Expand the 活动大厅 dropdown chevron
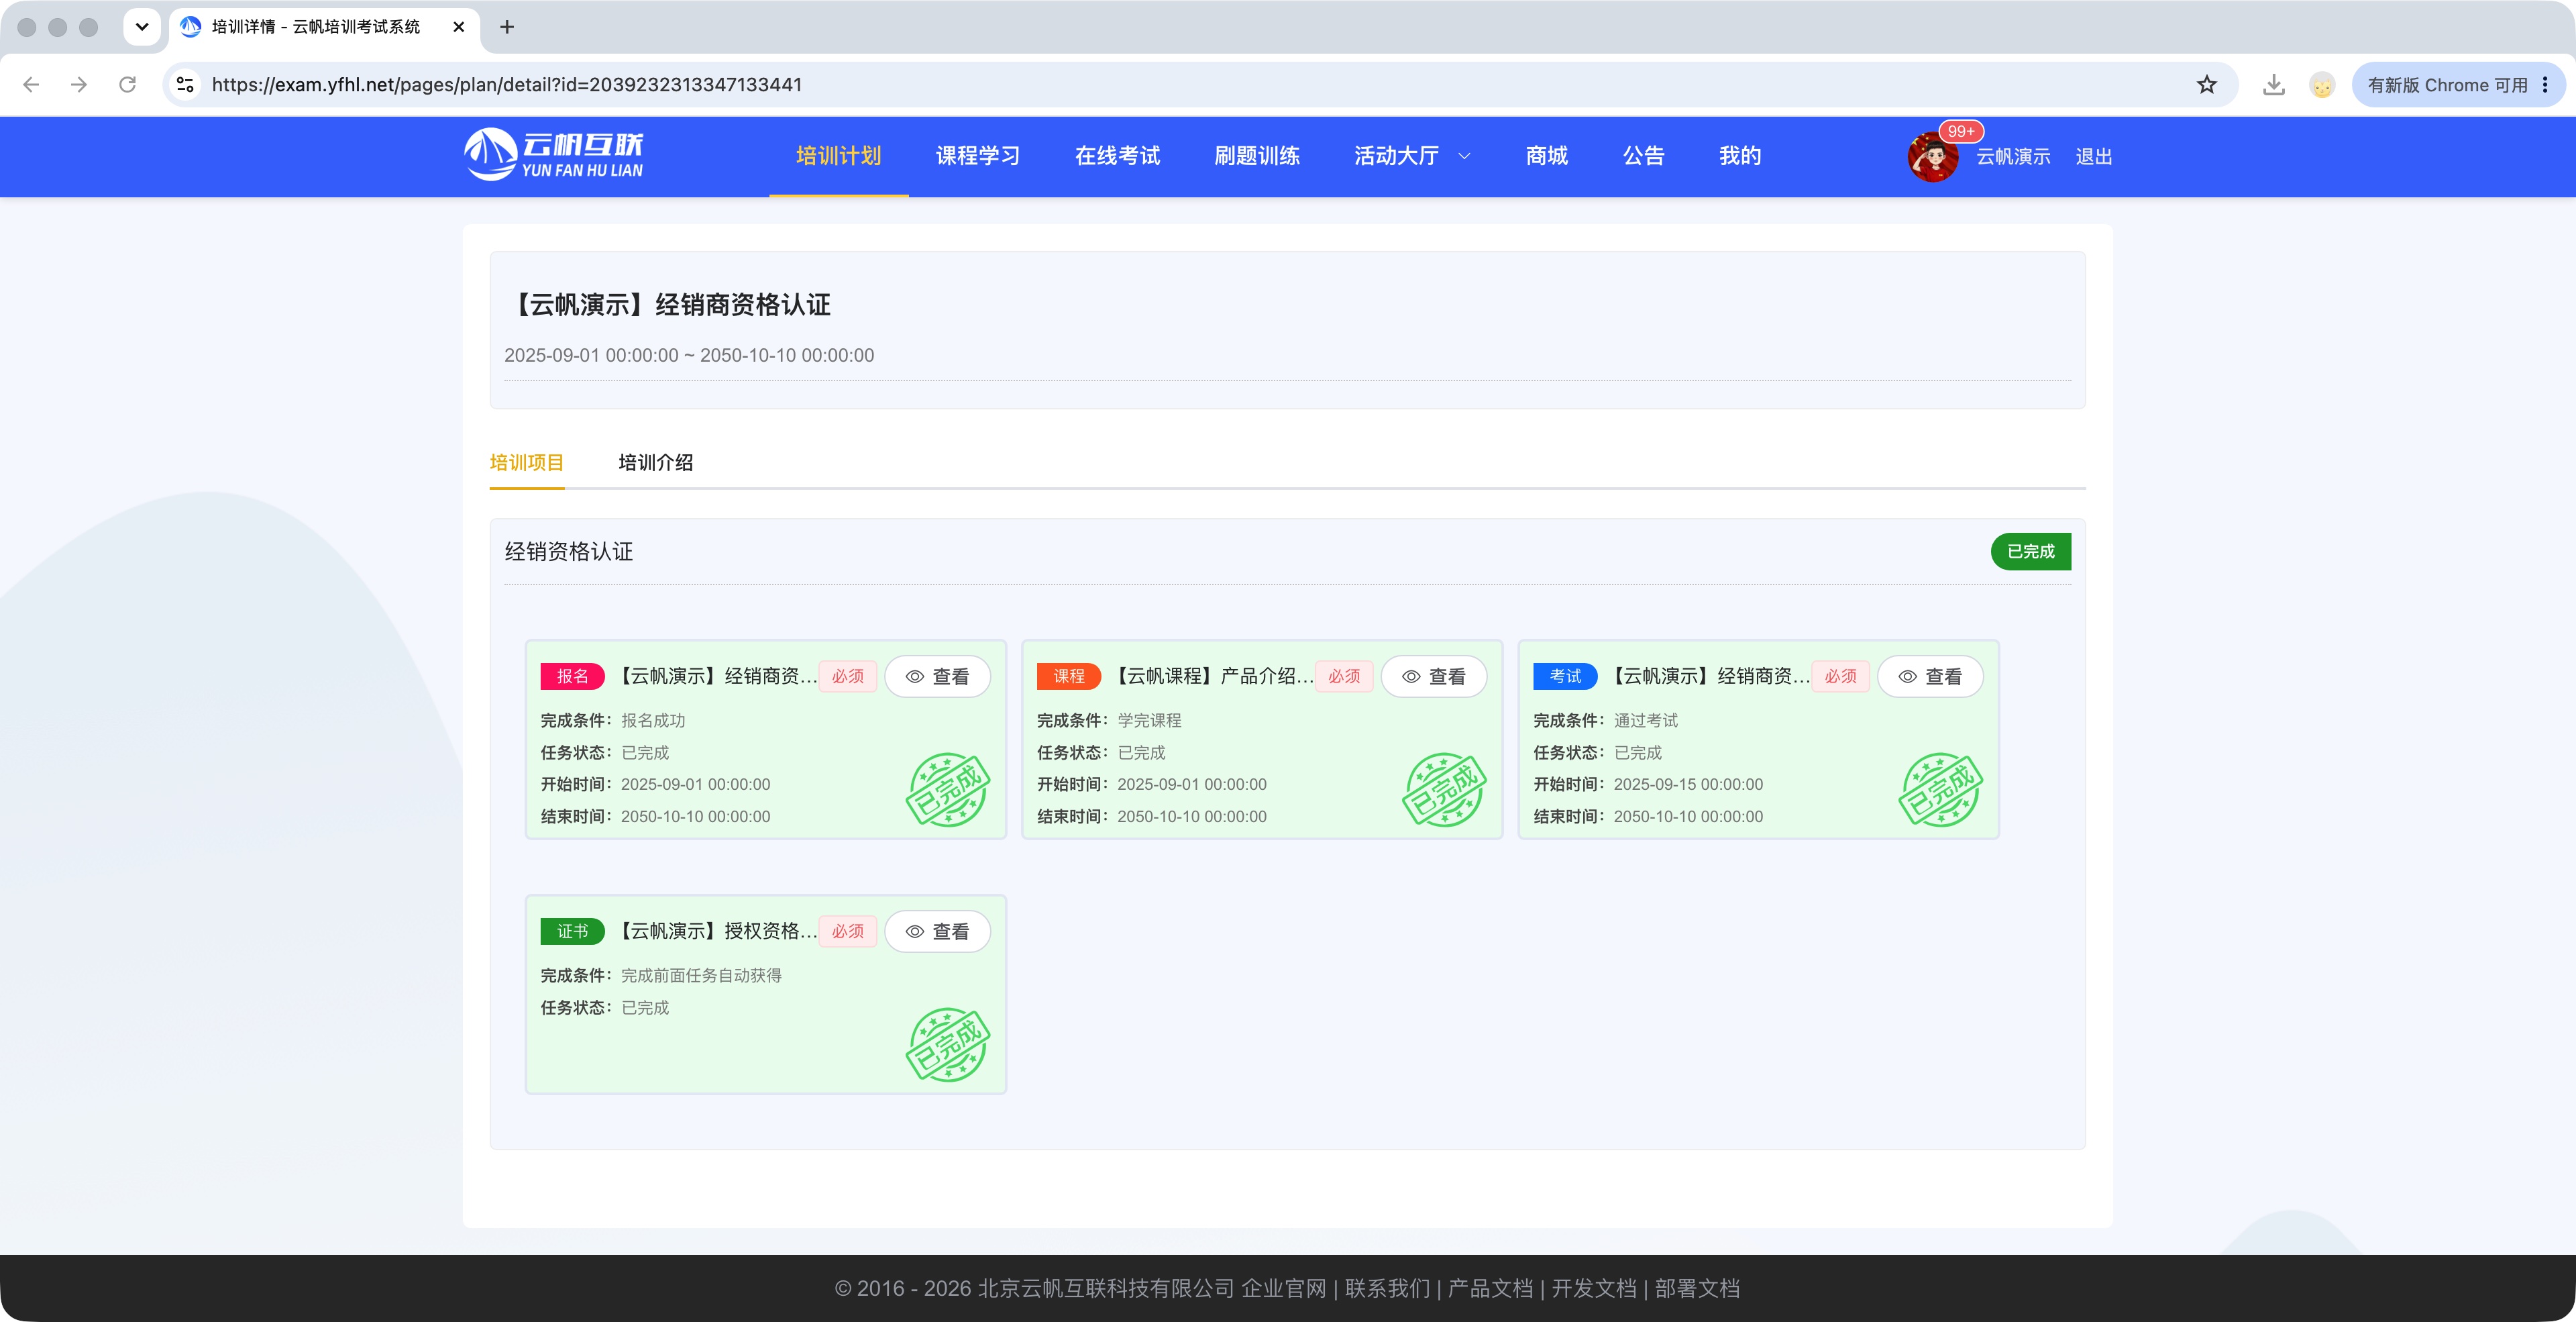This screenshot has height=1322, width=2576. click(x=1465, y=156)
